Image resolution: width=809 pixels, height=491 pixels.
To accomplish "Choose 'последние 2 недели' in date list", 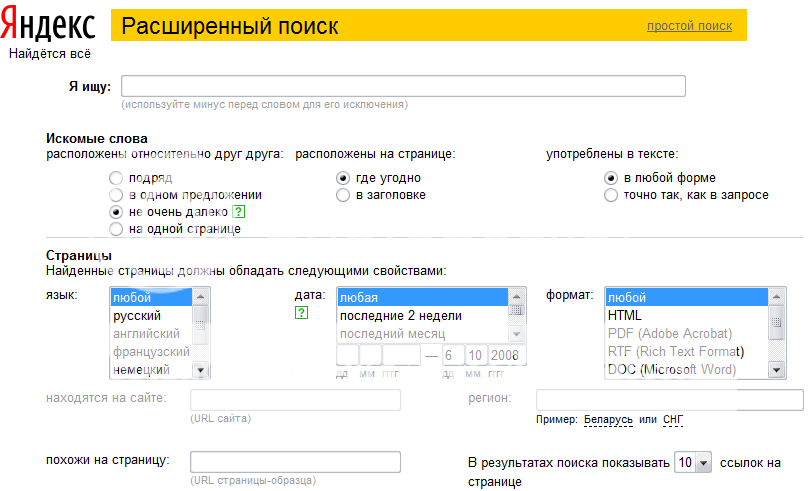I will [400, 316].
